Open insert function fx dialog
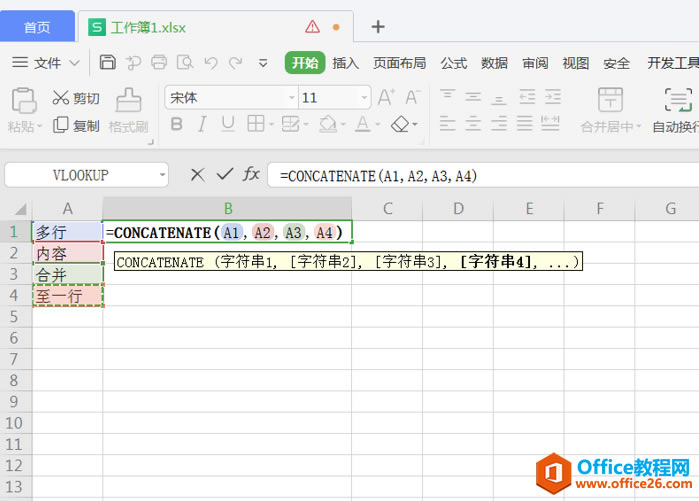 coord(251,174)
